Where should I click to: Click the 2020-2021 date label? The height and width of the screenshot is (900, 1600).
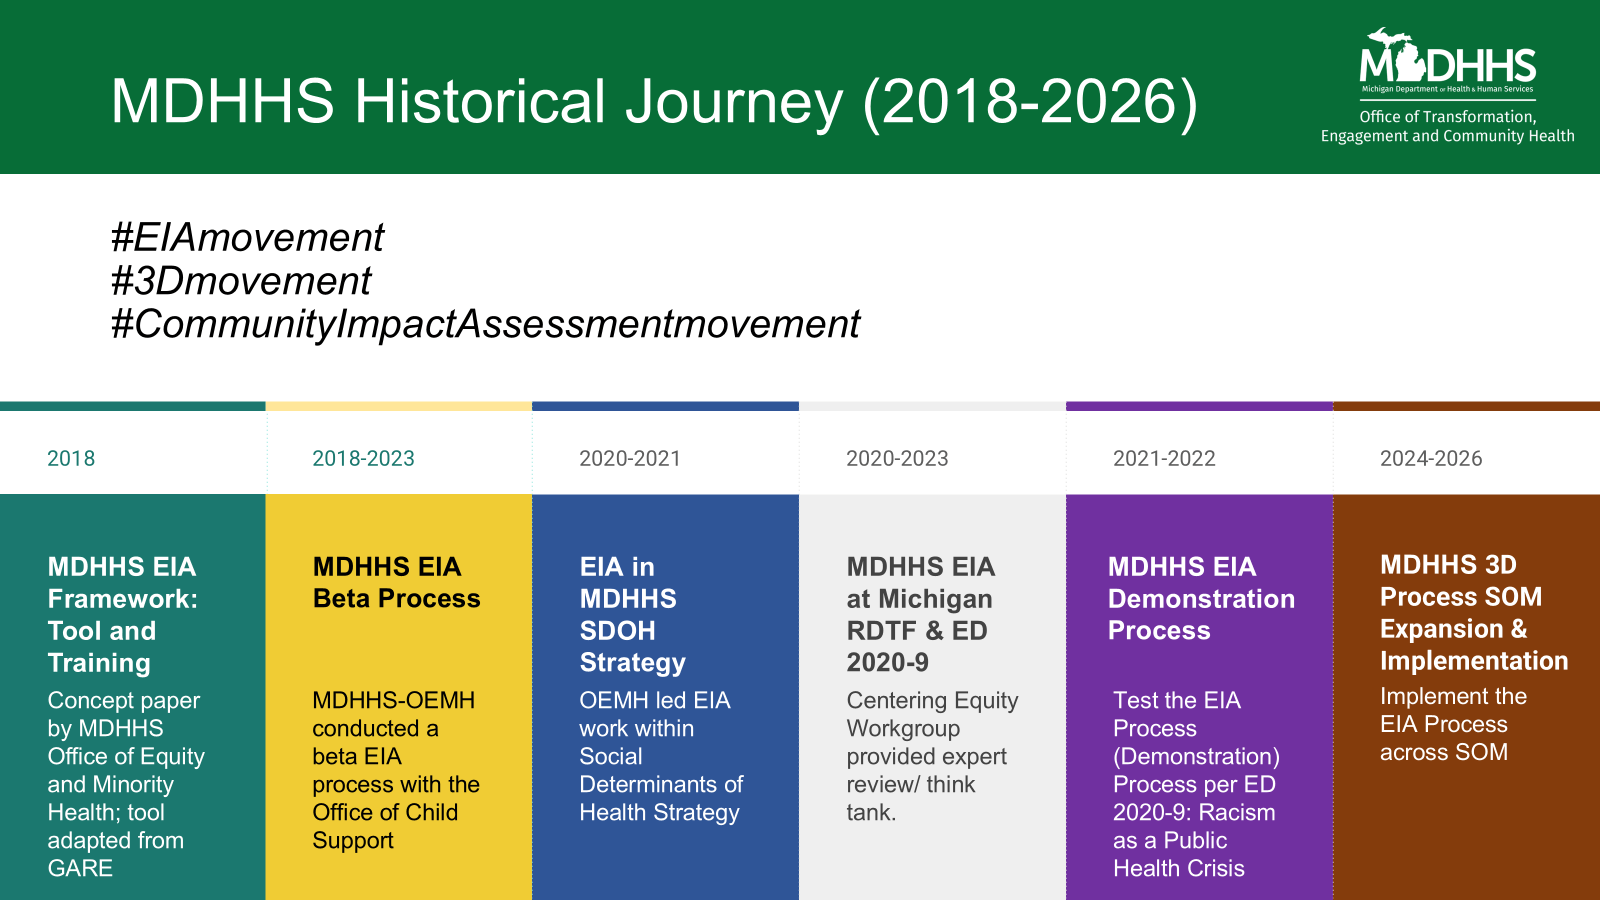(x=630, y=459)
